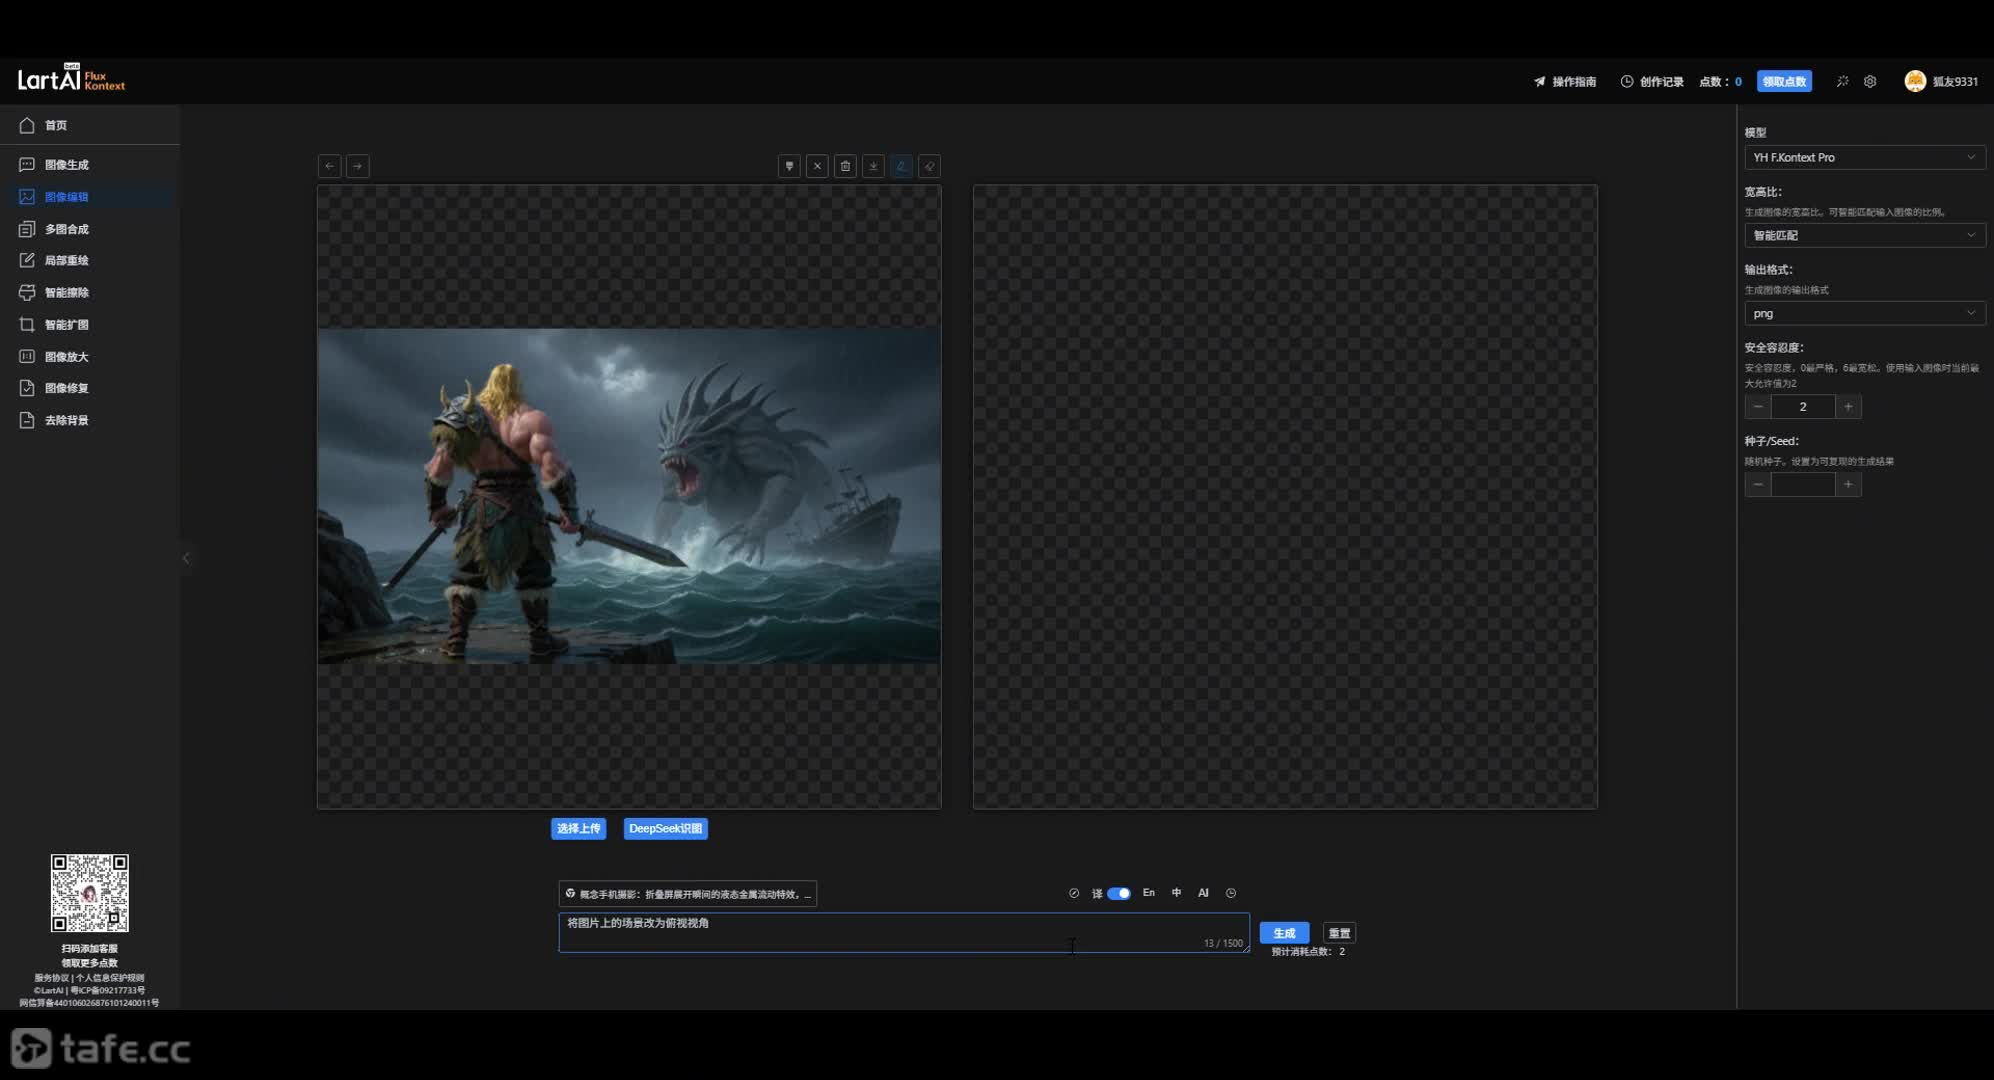Increase safety tolerance with plus button
The image size is (1994, 1080).
(x=1848, y=406)
